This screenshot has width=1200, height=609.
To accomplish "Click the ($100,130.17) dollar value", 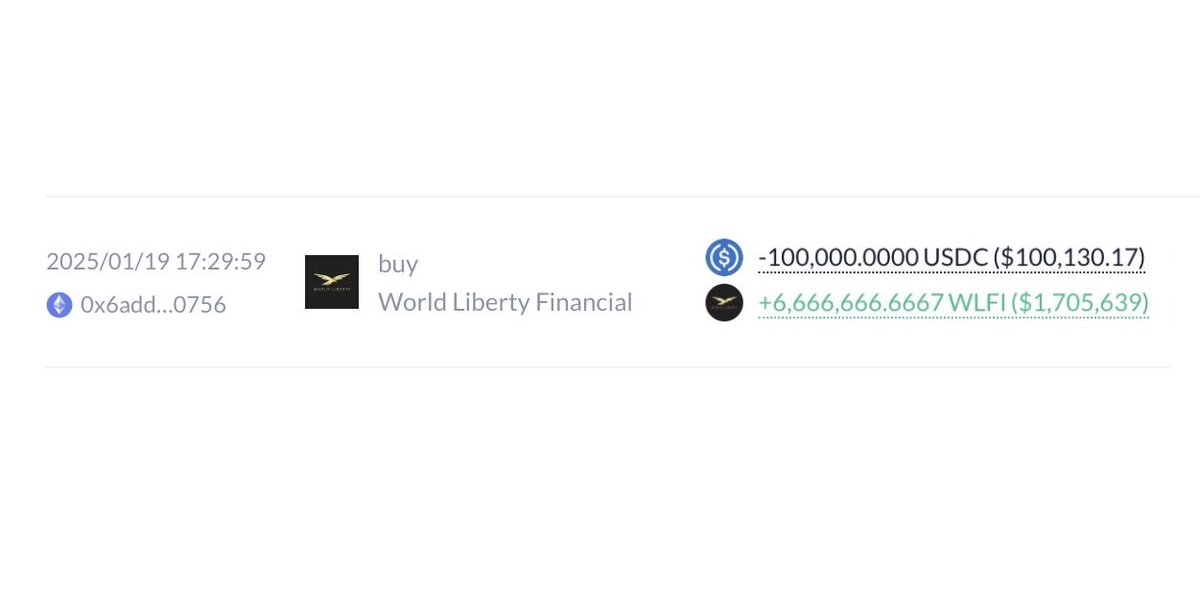I will [x=1069, y=258].
